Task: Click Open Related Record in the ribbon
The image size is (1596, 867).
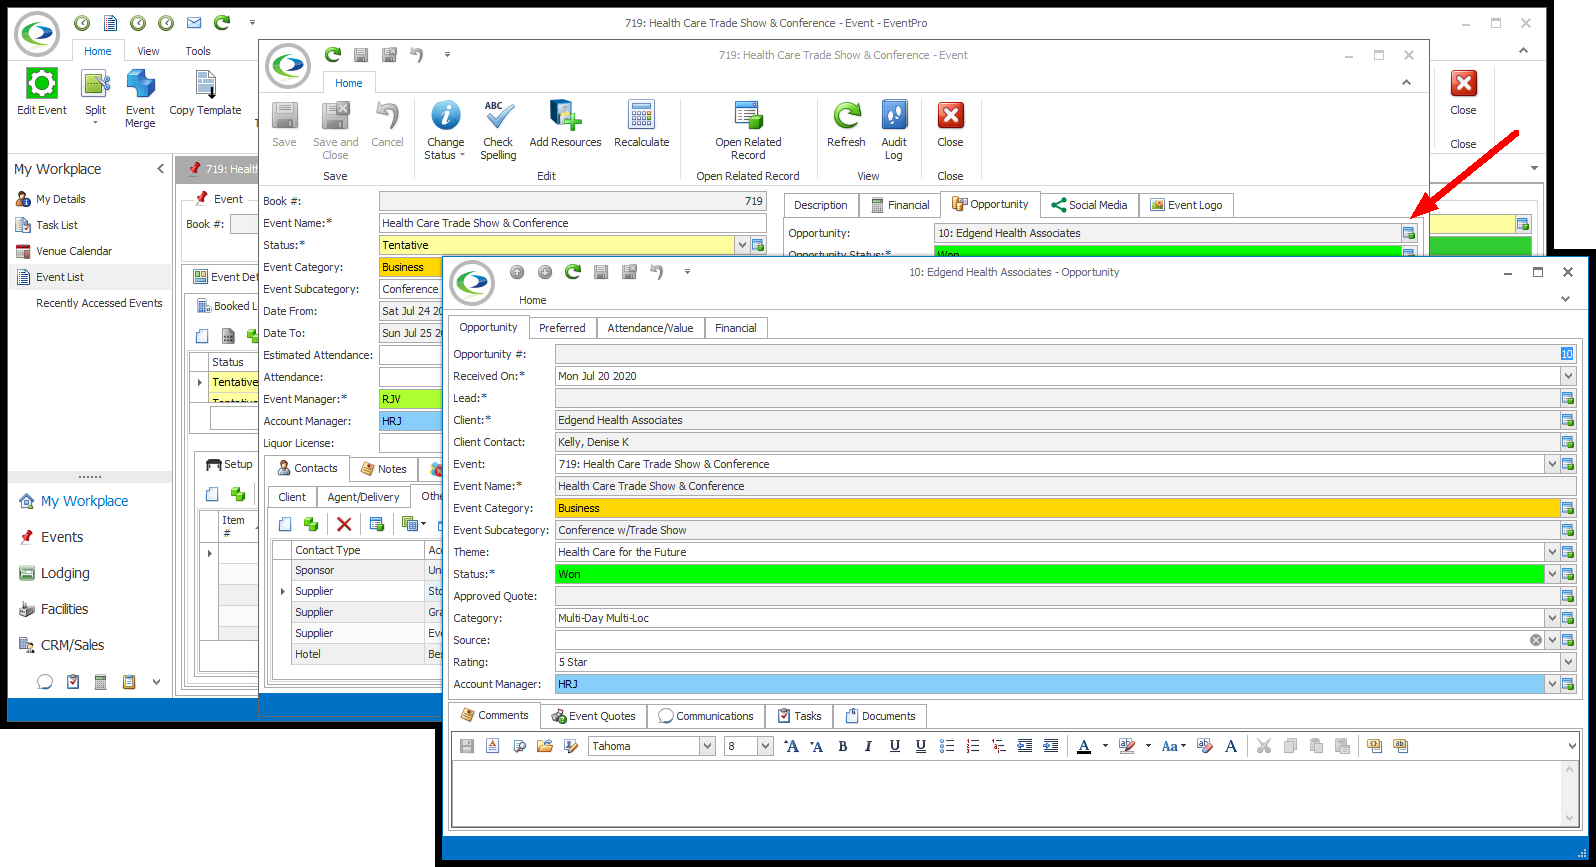Action: (748, 130)
